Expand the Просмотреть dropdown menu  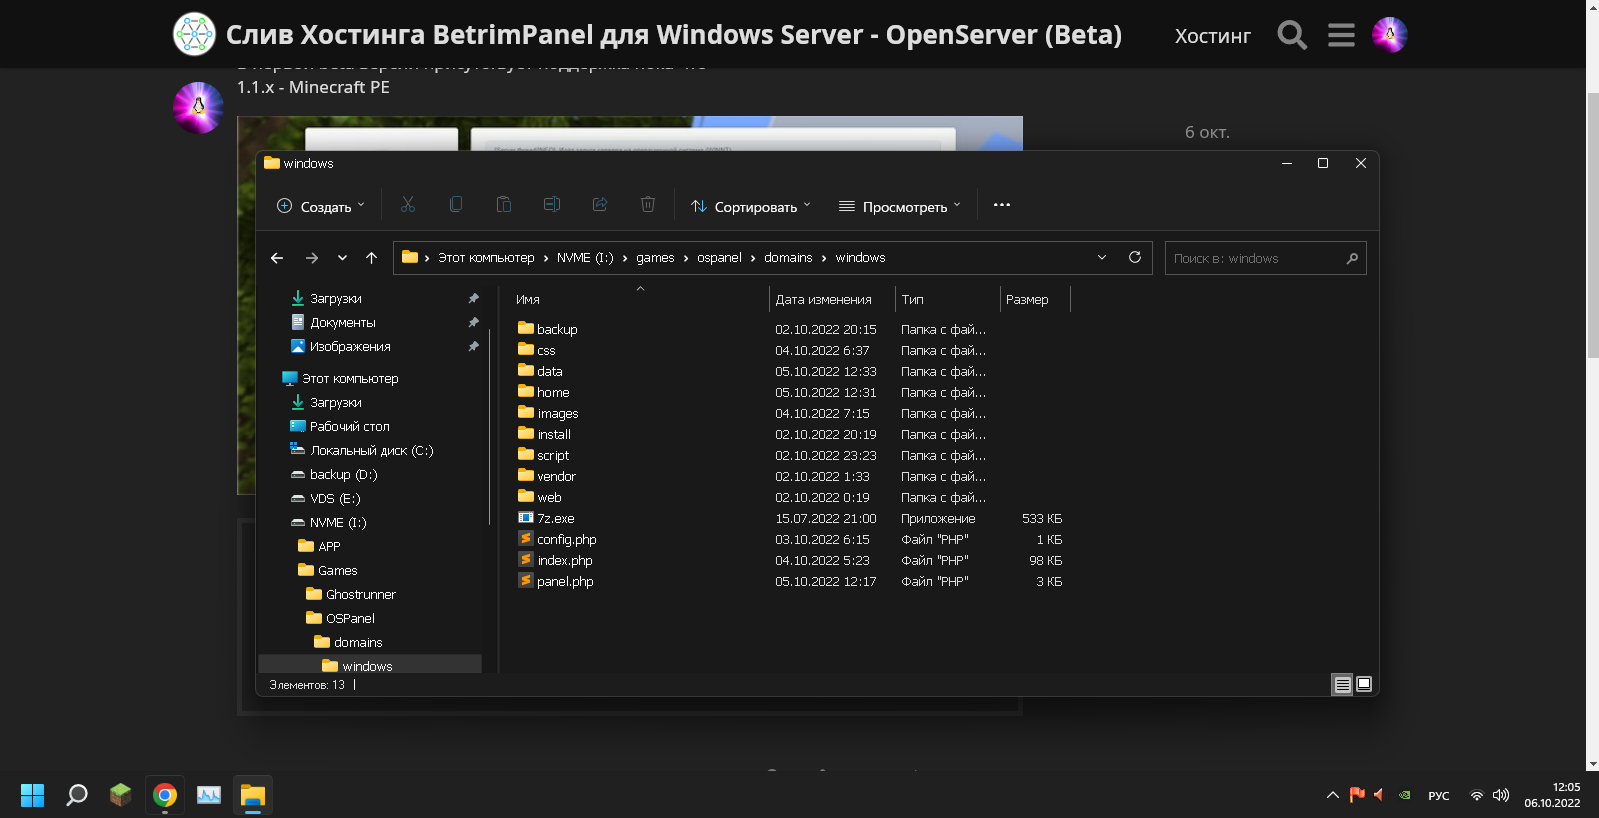click(899, 206)
